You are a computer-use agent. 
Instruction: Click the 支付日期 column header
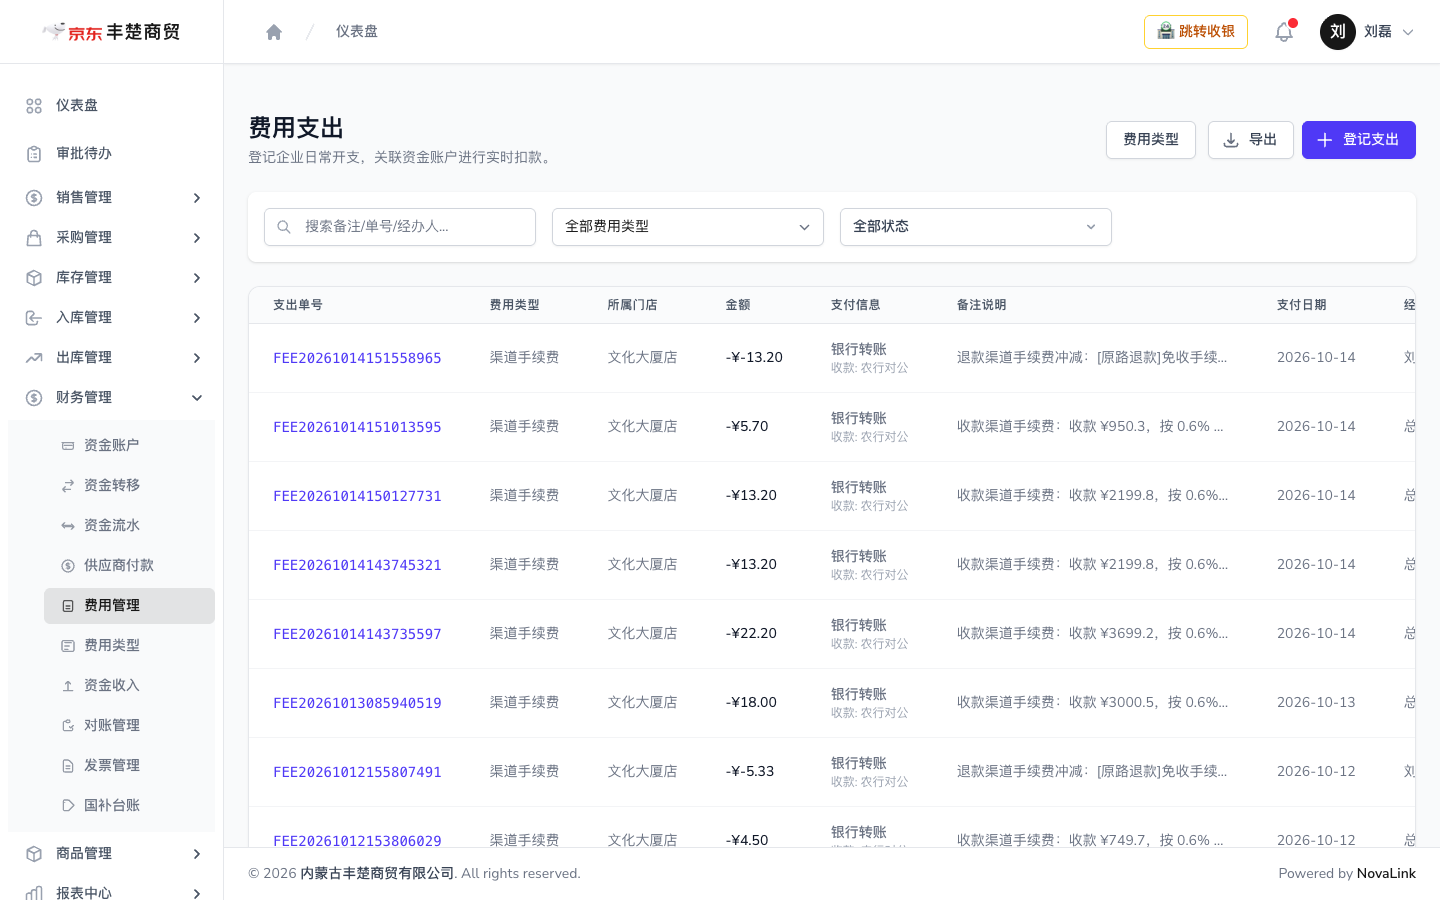tap(1301, 305)
